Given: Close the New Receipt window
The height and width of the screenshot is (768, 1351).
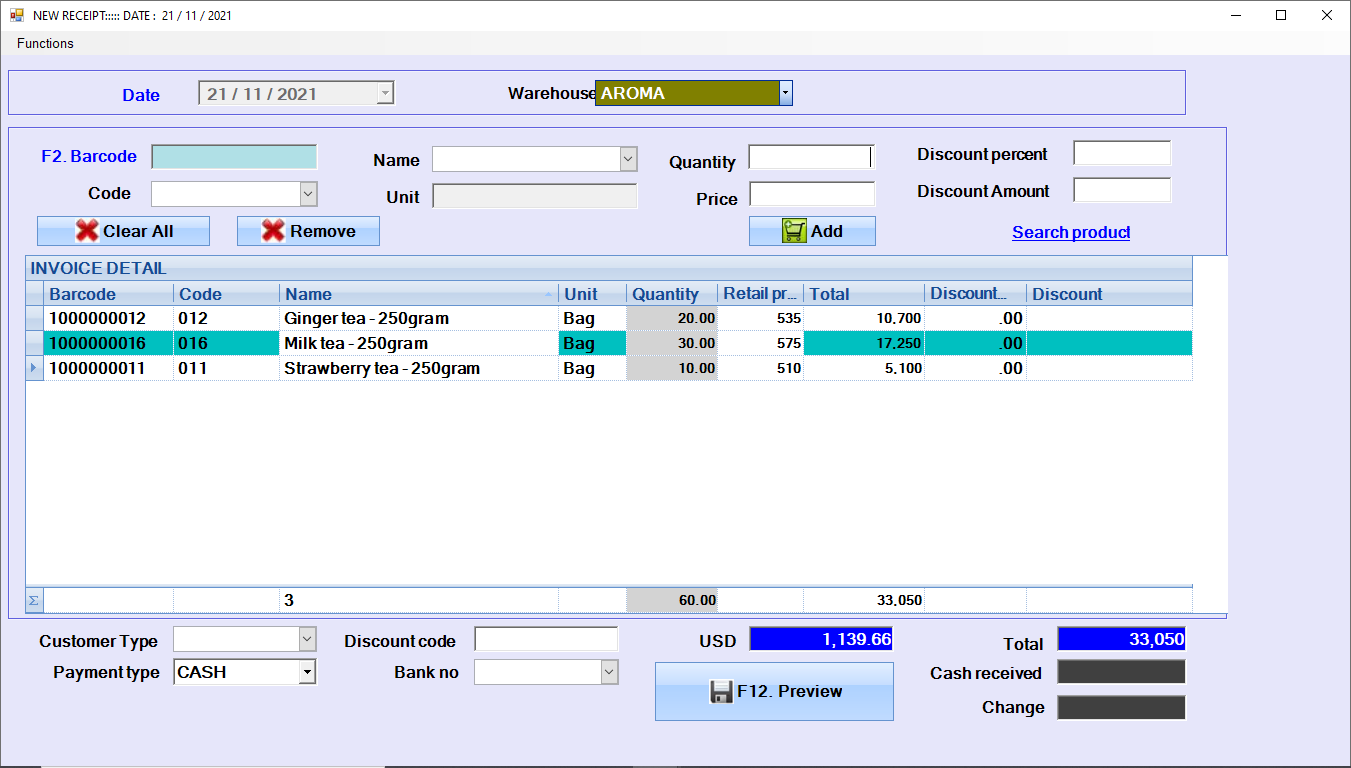Looking at the screenshot, I should click(1327, 15).
